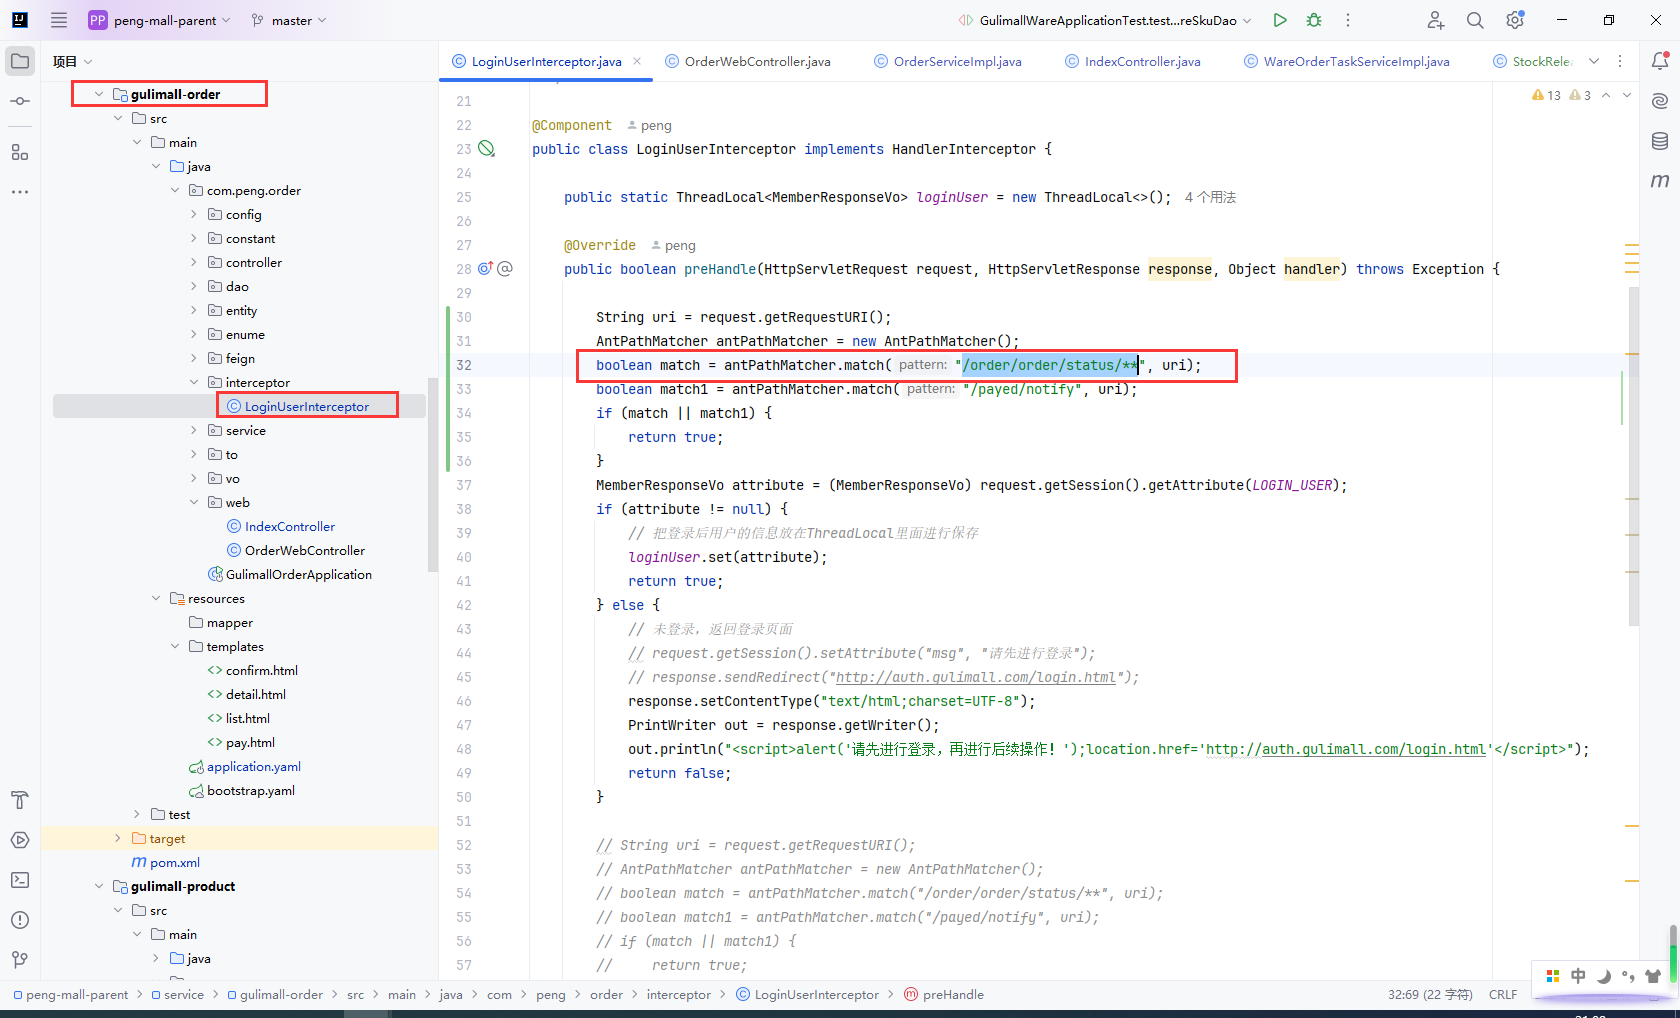Collapse the gulimall-order module
Viewport: 1680px width, 1018px height.
coord(99,94)
